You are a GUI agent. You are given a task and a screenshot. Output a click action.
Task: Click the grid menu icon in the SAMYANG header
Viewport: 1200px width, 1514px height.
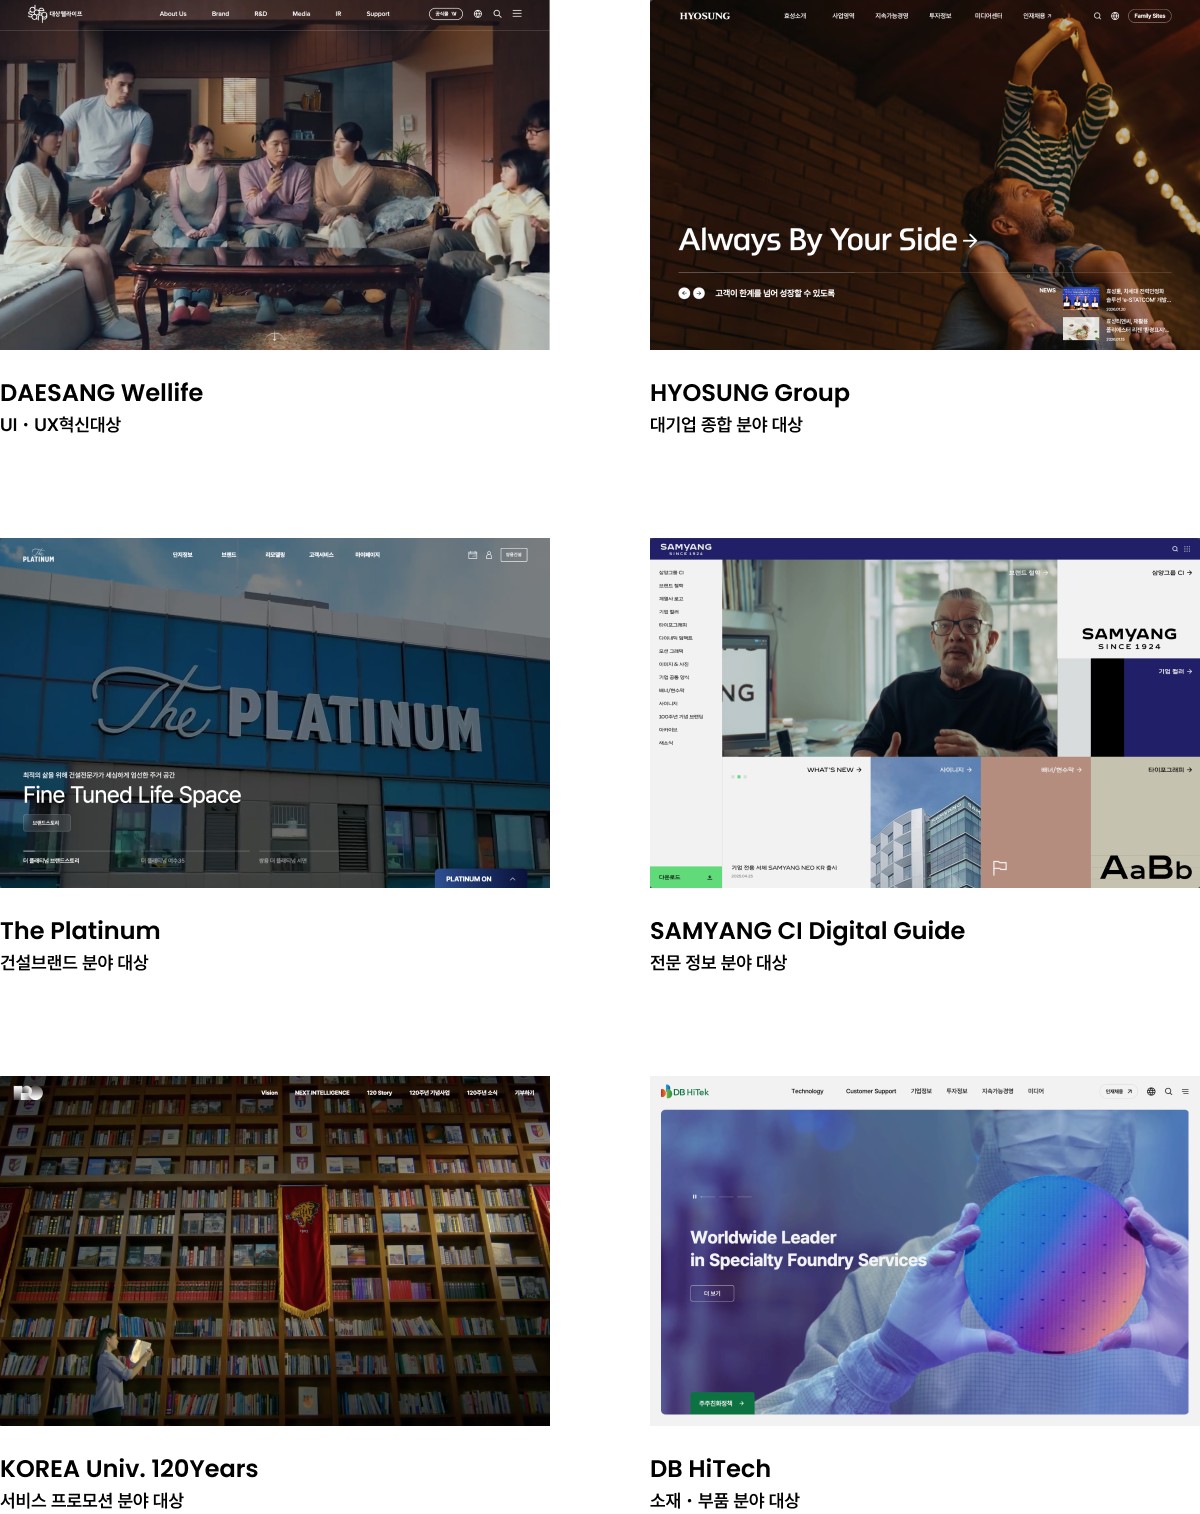pos(1187,549)
